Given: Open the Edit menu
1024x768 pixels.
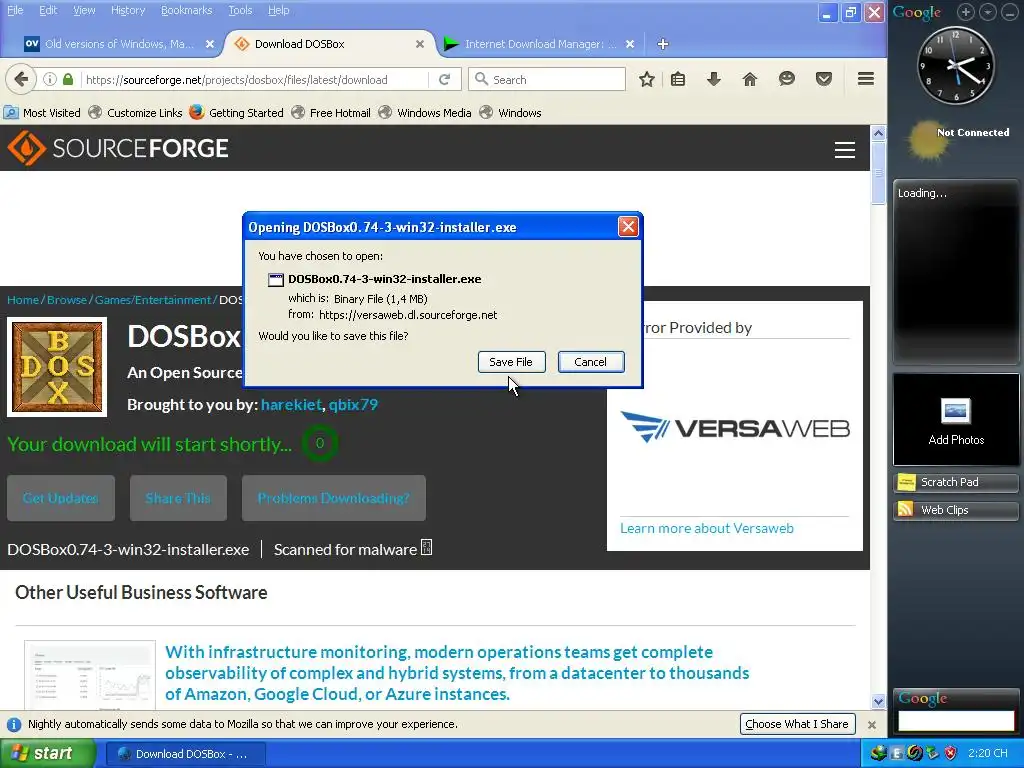Looking at the screenshot, I should pos(48,10).
